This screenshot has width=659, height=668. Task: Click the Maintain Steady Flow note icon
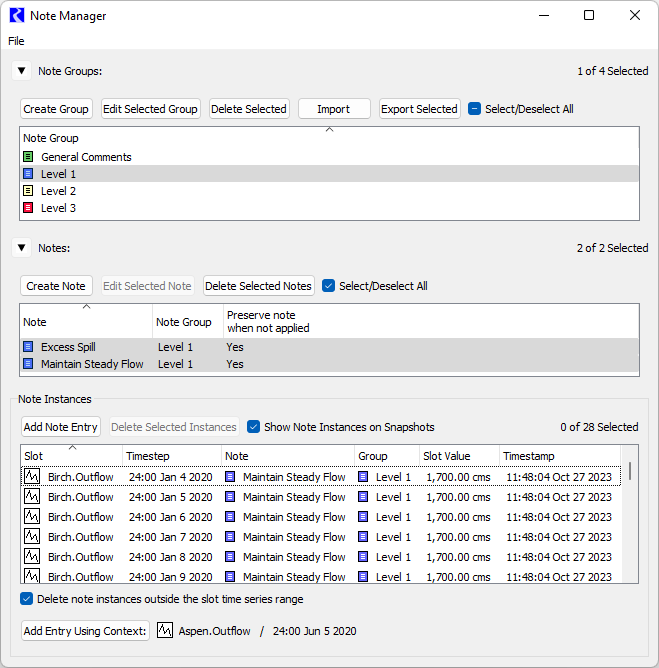[x=28, y=364]
